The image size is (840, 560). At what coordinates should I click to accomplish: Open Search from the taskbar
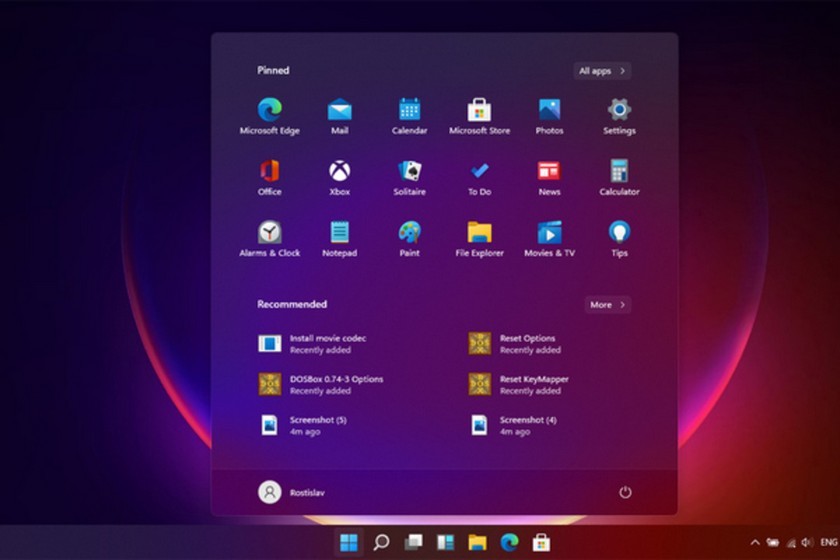click(381, 542)
